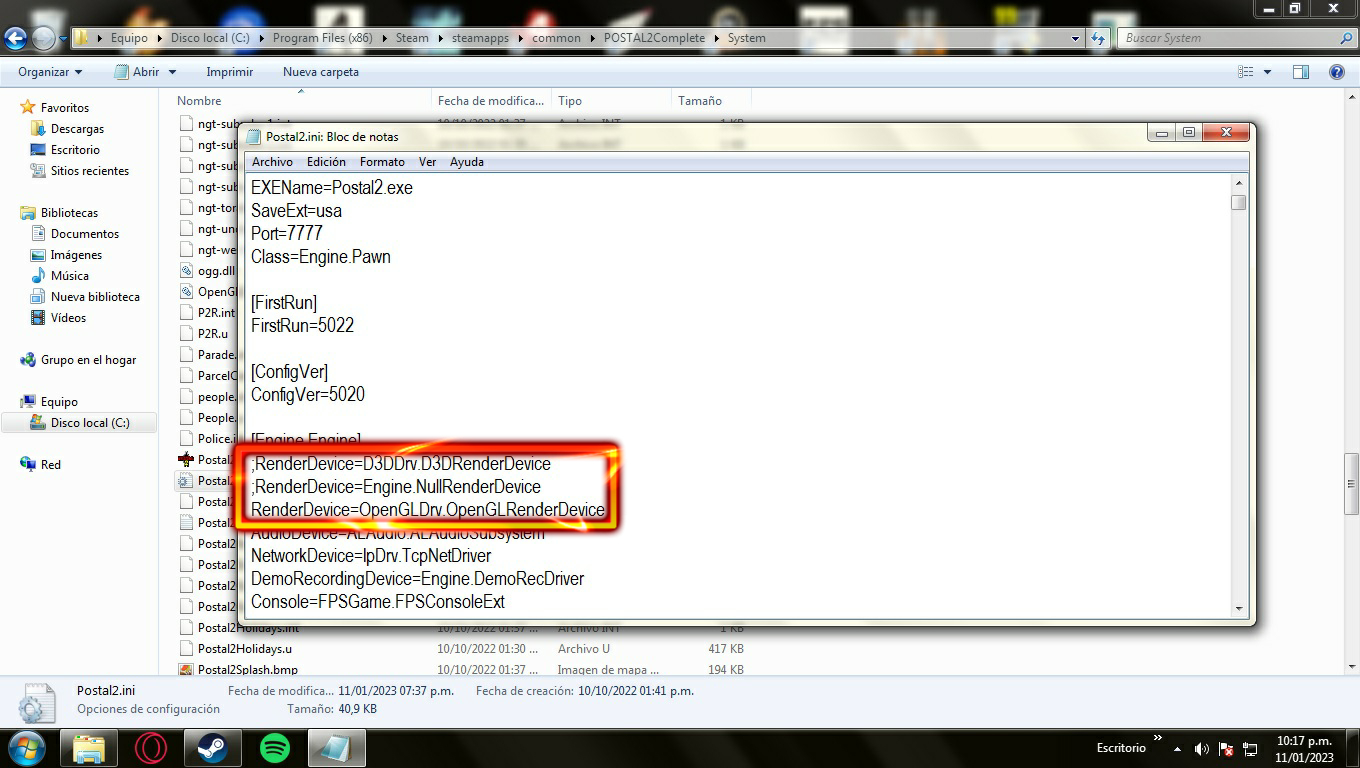Screen dimensions: 1360x768
Task: Click Notepad's scrollbar down arrow
Action: click(x=1239, y=608)
